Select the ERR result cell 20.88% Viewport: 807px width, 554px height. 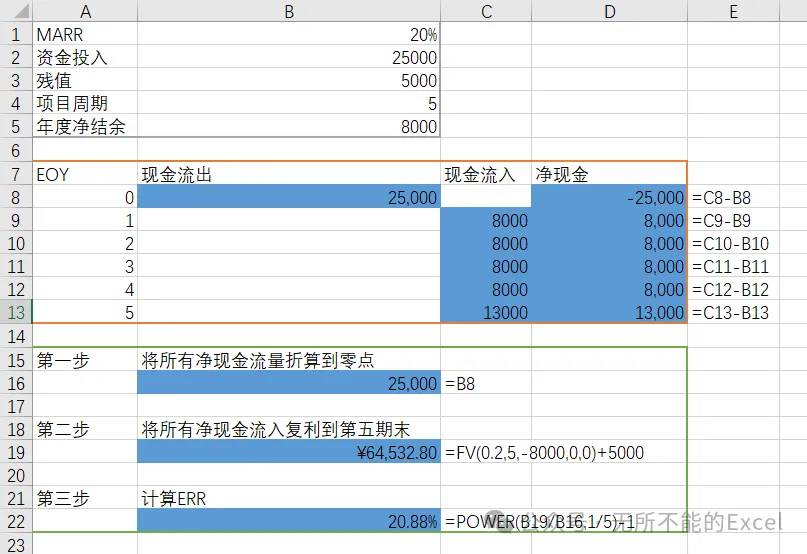289,521
